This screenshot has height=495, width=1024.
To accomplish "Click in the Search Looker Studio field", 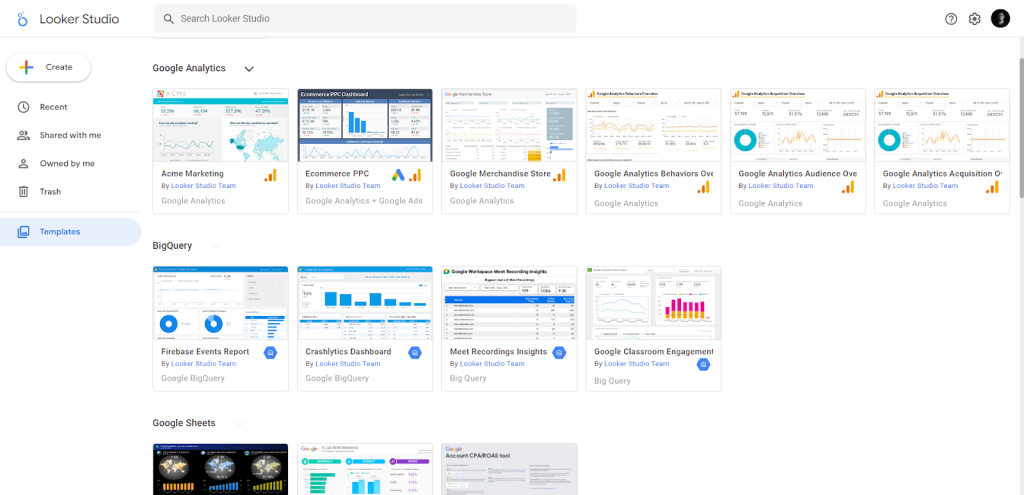I will pyautogui.click(x=370, y=19).
